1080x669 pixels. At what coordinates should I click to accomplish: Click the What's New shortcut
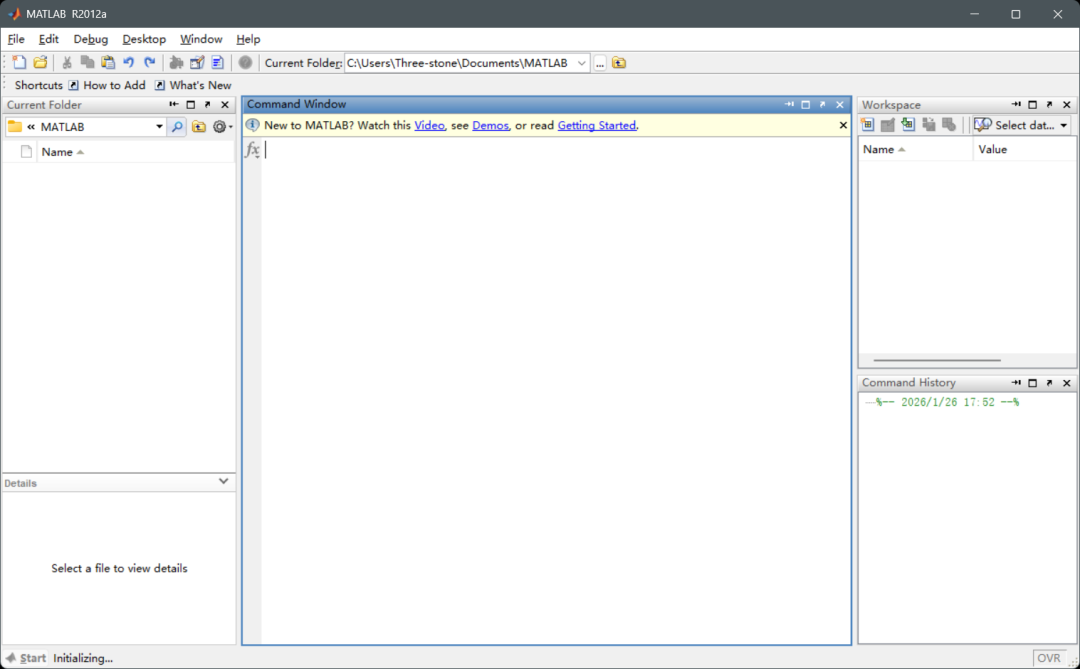194,85
